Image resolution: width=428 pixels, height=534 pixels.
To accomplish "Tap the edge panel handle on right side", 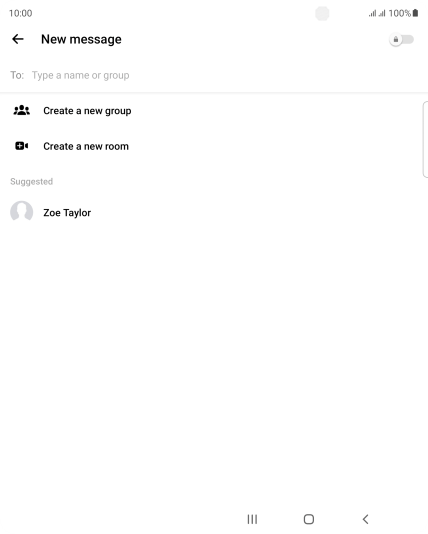I will pos(425,139).
